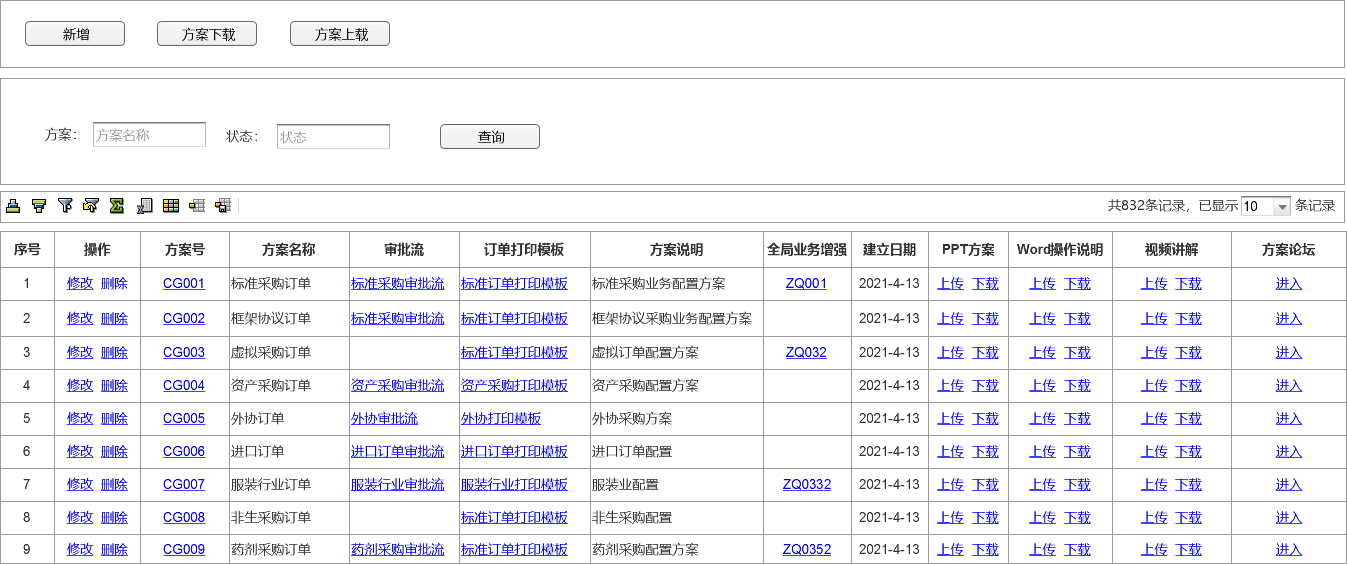Click the 序号 column header
Screen dimensions: 1347x564
tap(27, 250)
